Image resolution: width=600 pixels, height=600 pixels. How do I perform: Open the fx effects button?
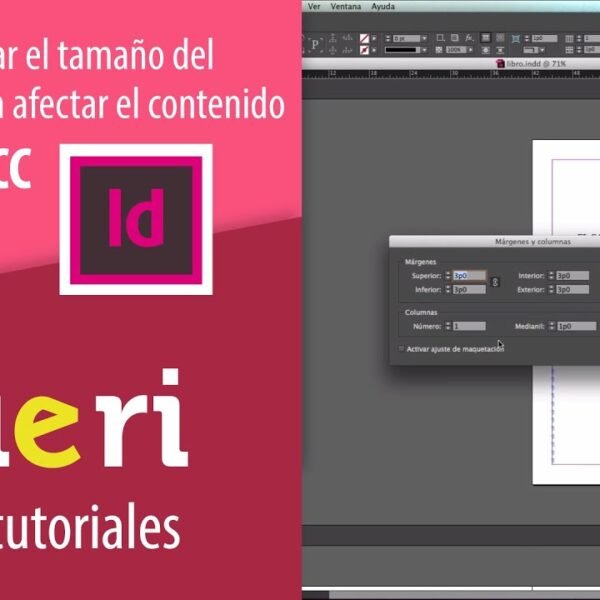470,38
